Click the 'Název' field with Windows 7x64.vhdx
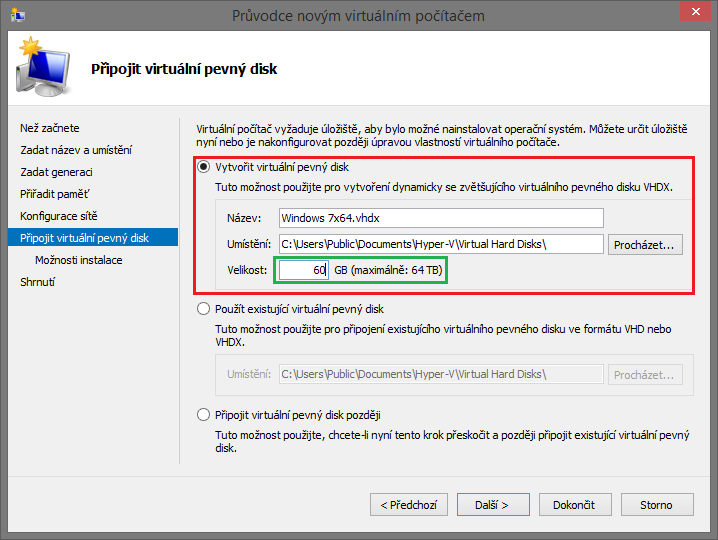Screen dimensions: 718x540 (x=441, y=218)
